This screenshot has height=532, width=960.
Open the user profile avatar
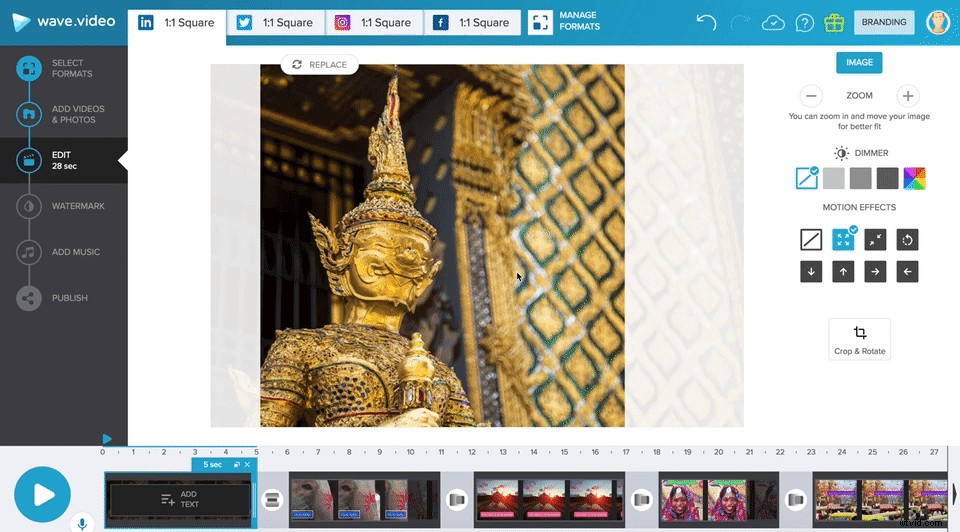[938, 22]
